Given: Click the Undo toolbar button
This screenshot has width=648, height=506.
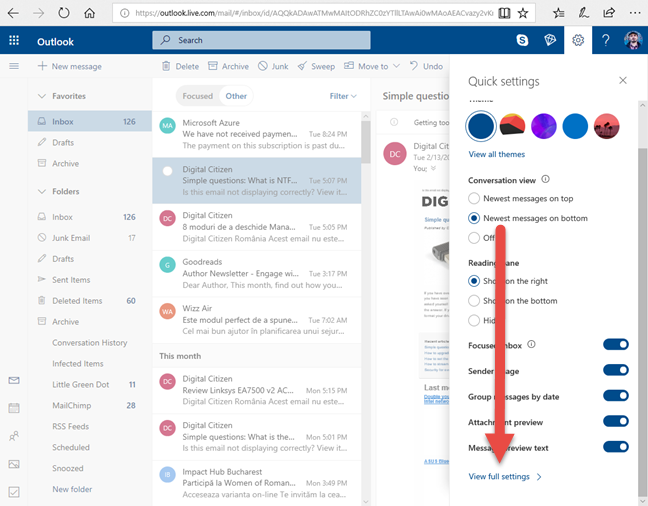Looking at the screenshot, I should click(x=426, y=66).
